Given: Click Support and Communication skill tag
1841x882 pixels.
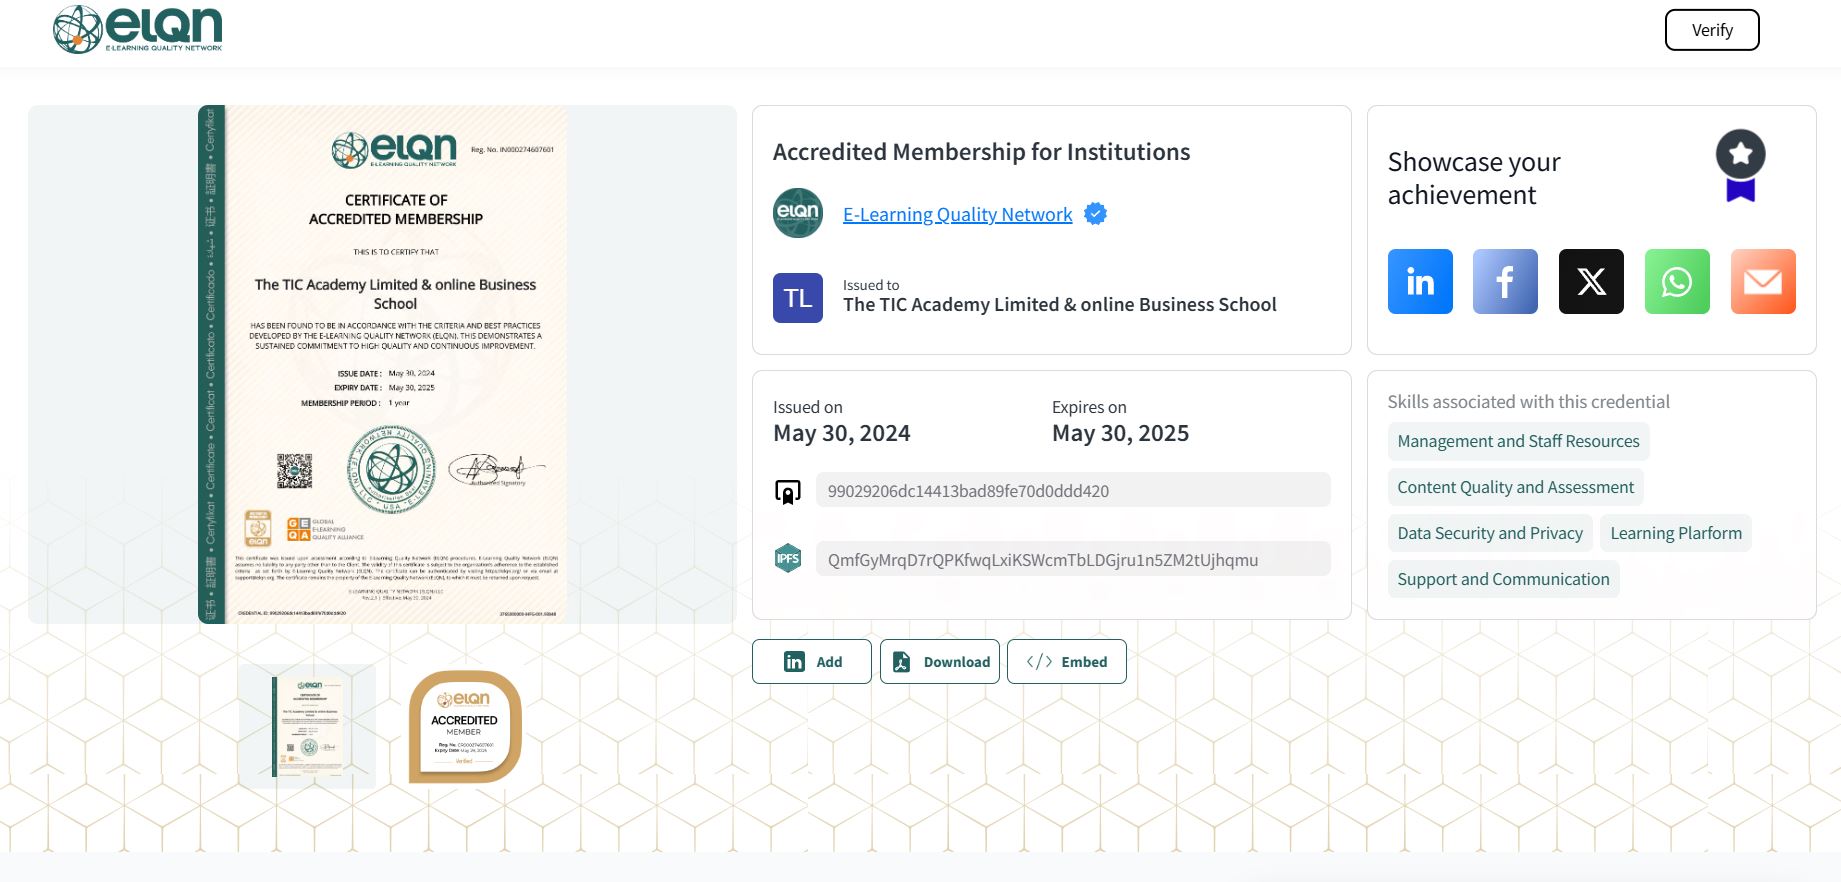Looking at the screenshot, I should (x=1503, y=579).
